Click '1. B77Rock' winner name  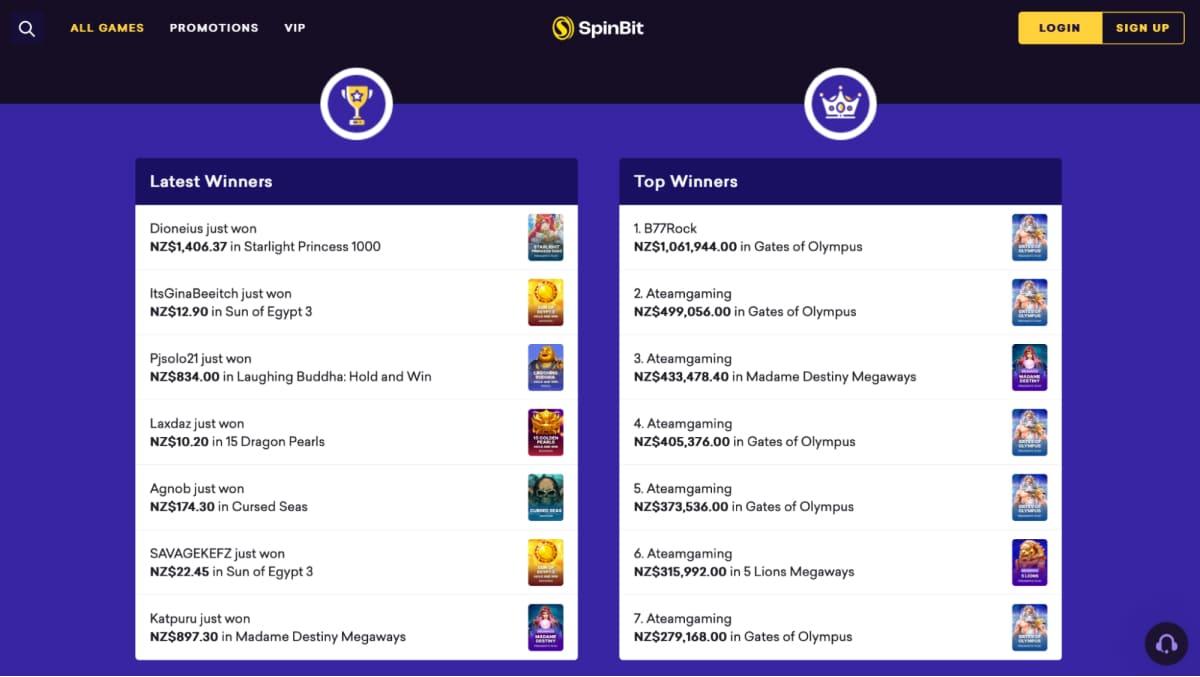[x=665, y=228]
